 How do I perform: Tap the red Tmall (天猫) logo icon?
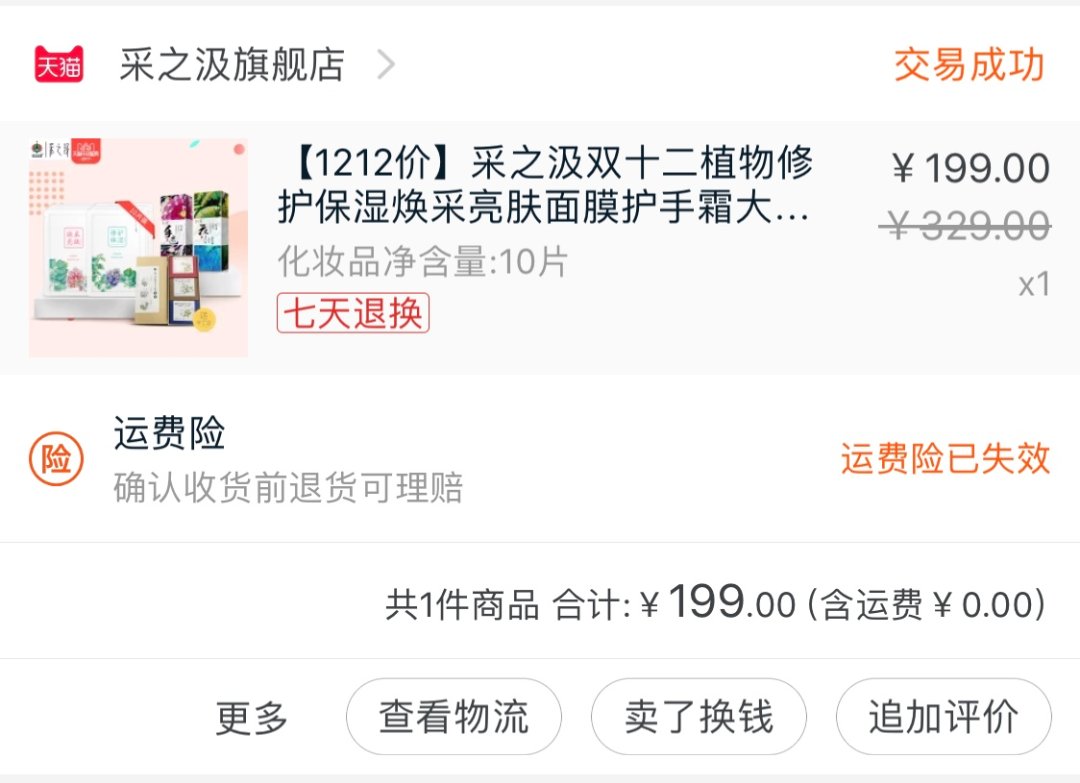coord(59,64)
